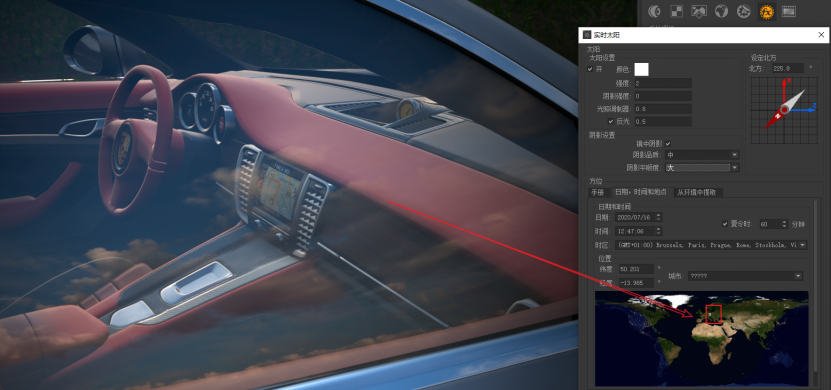Click the date stepper arrows
This screenshot has width=831, height=390.
point(658,217)
